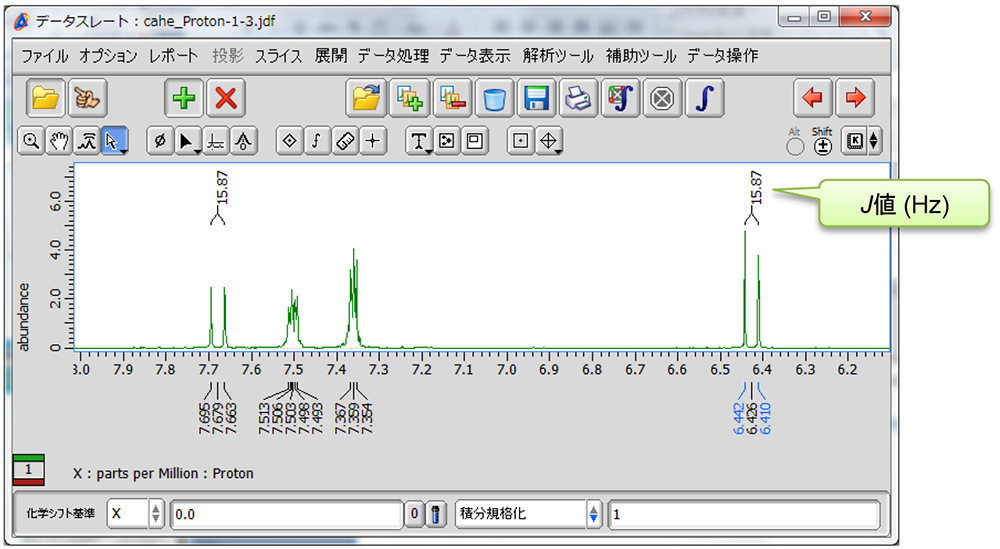Go forward with the red right arrow
Viewport: 1000px width, 549px height.
pos(856,98)
